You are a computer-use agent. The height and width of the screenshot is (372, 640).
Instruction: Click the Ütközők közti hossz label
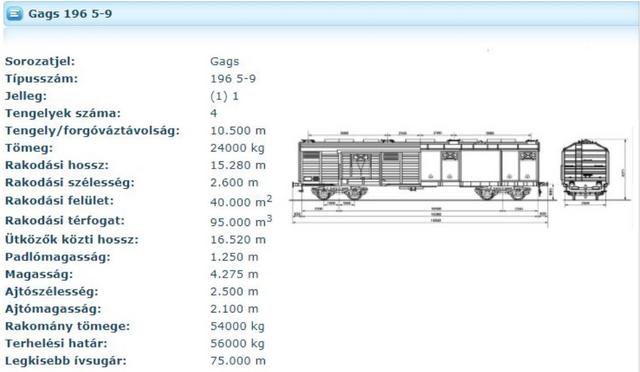click(72, 240)
